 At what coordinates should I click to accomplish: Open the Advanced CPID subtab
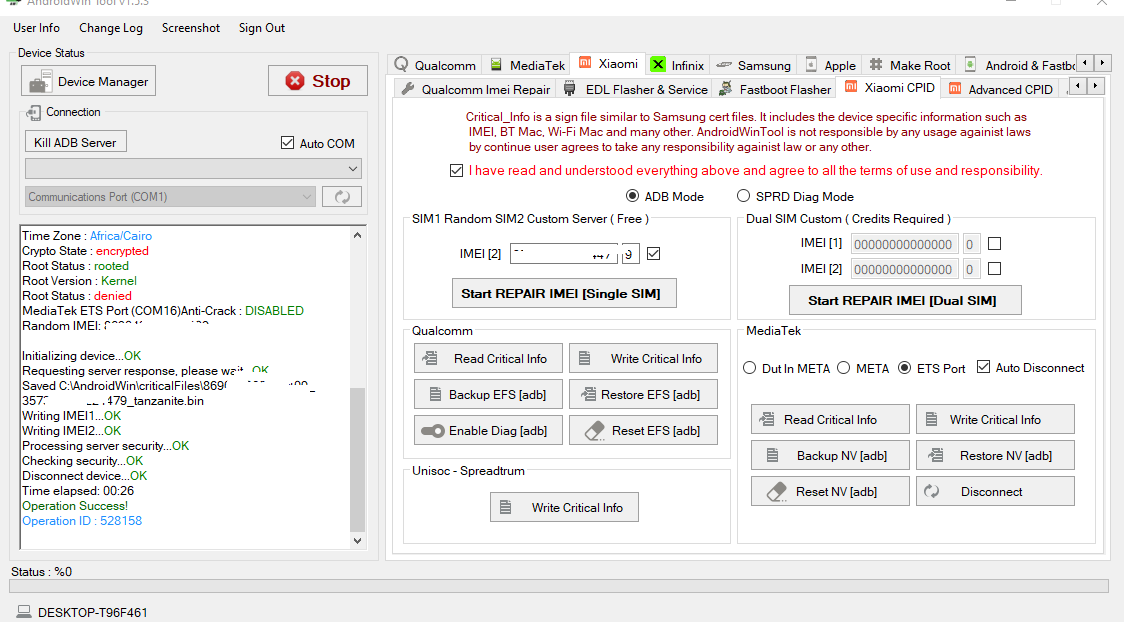1001,89
